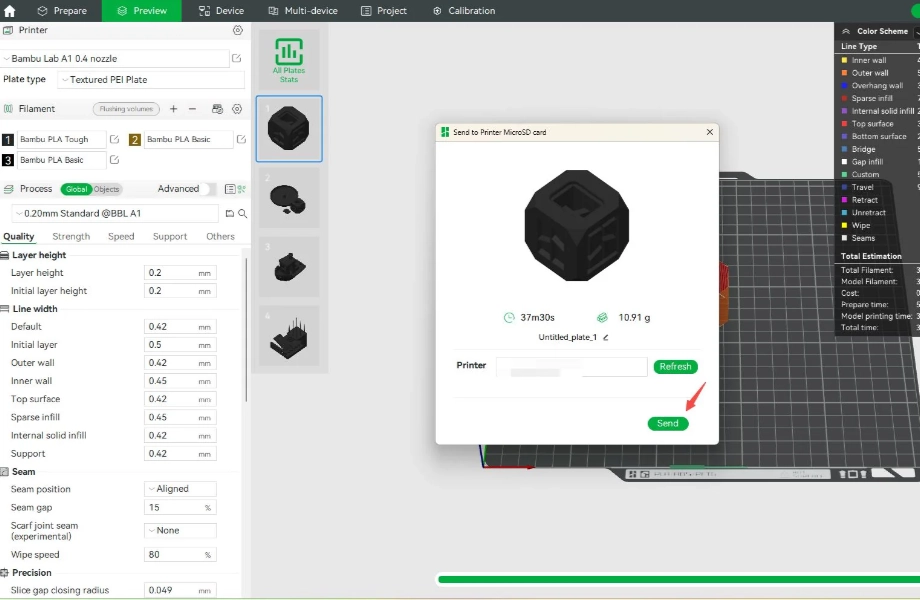The height and width of the screenshot is (600, 920).
Task: Open All Plates Stats
Action: tap(289, 60)
